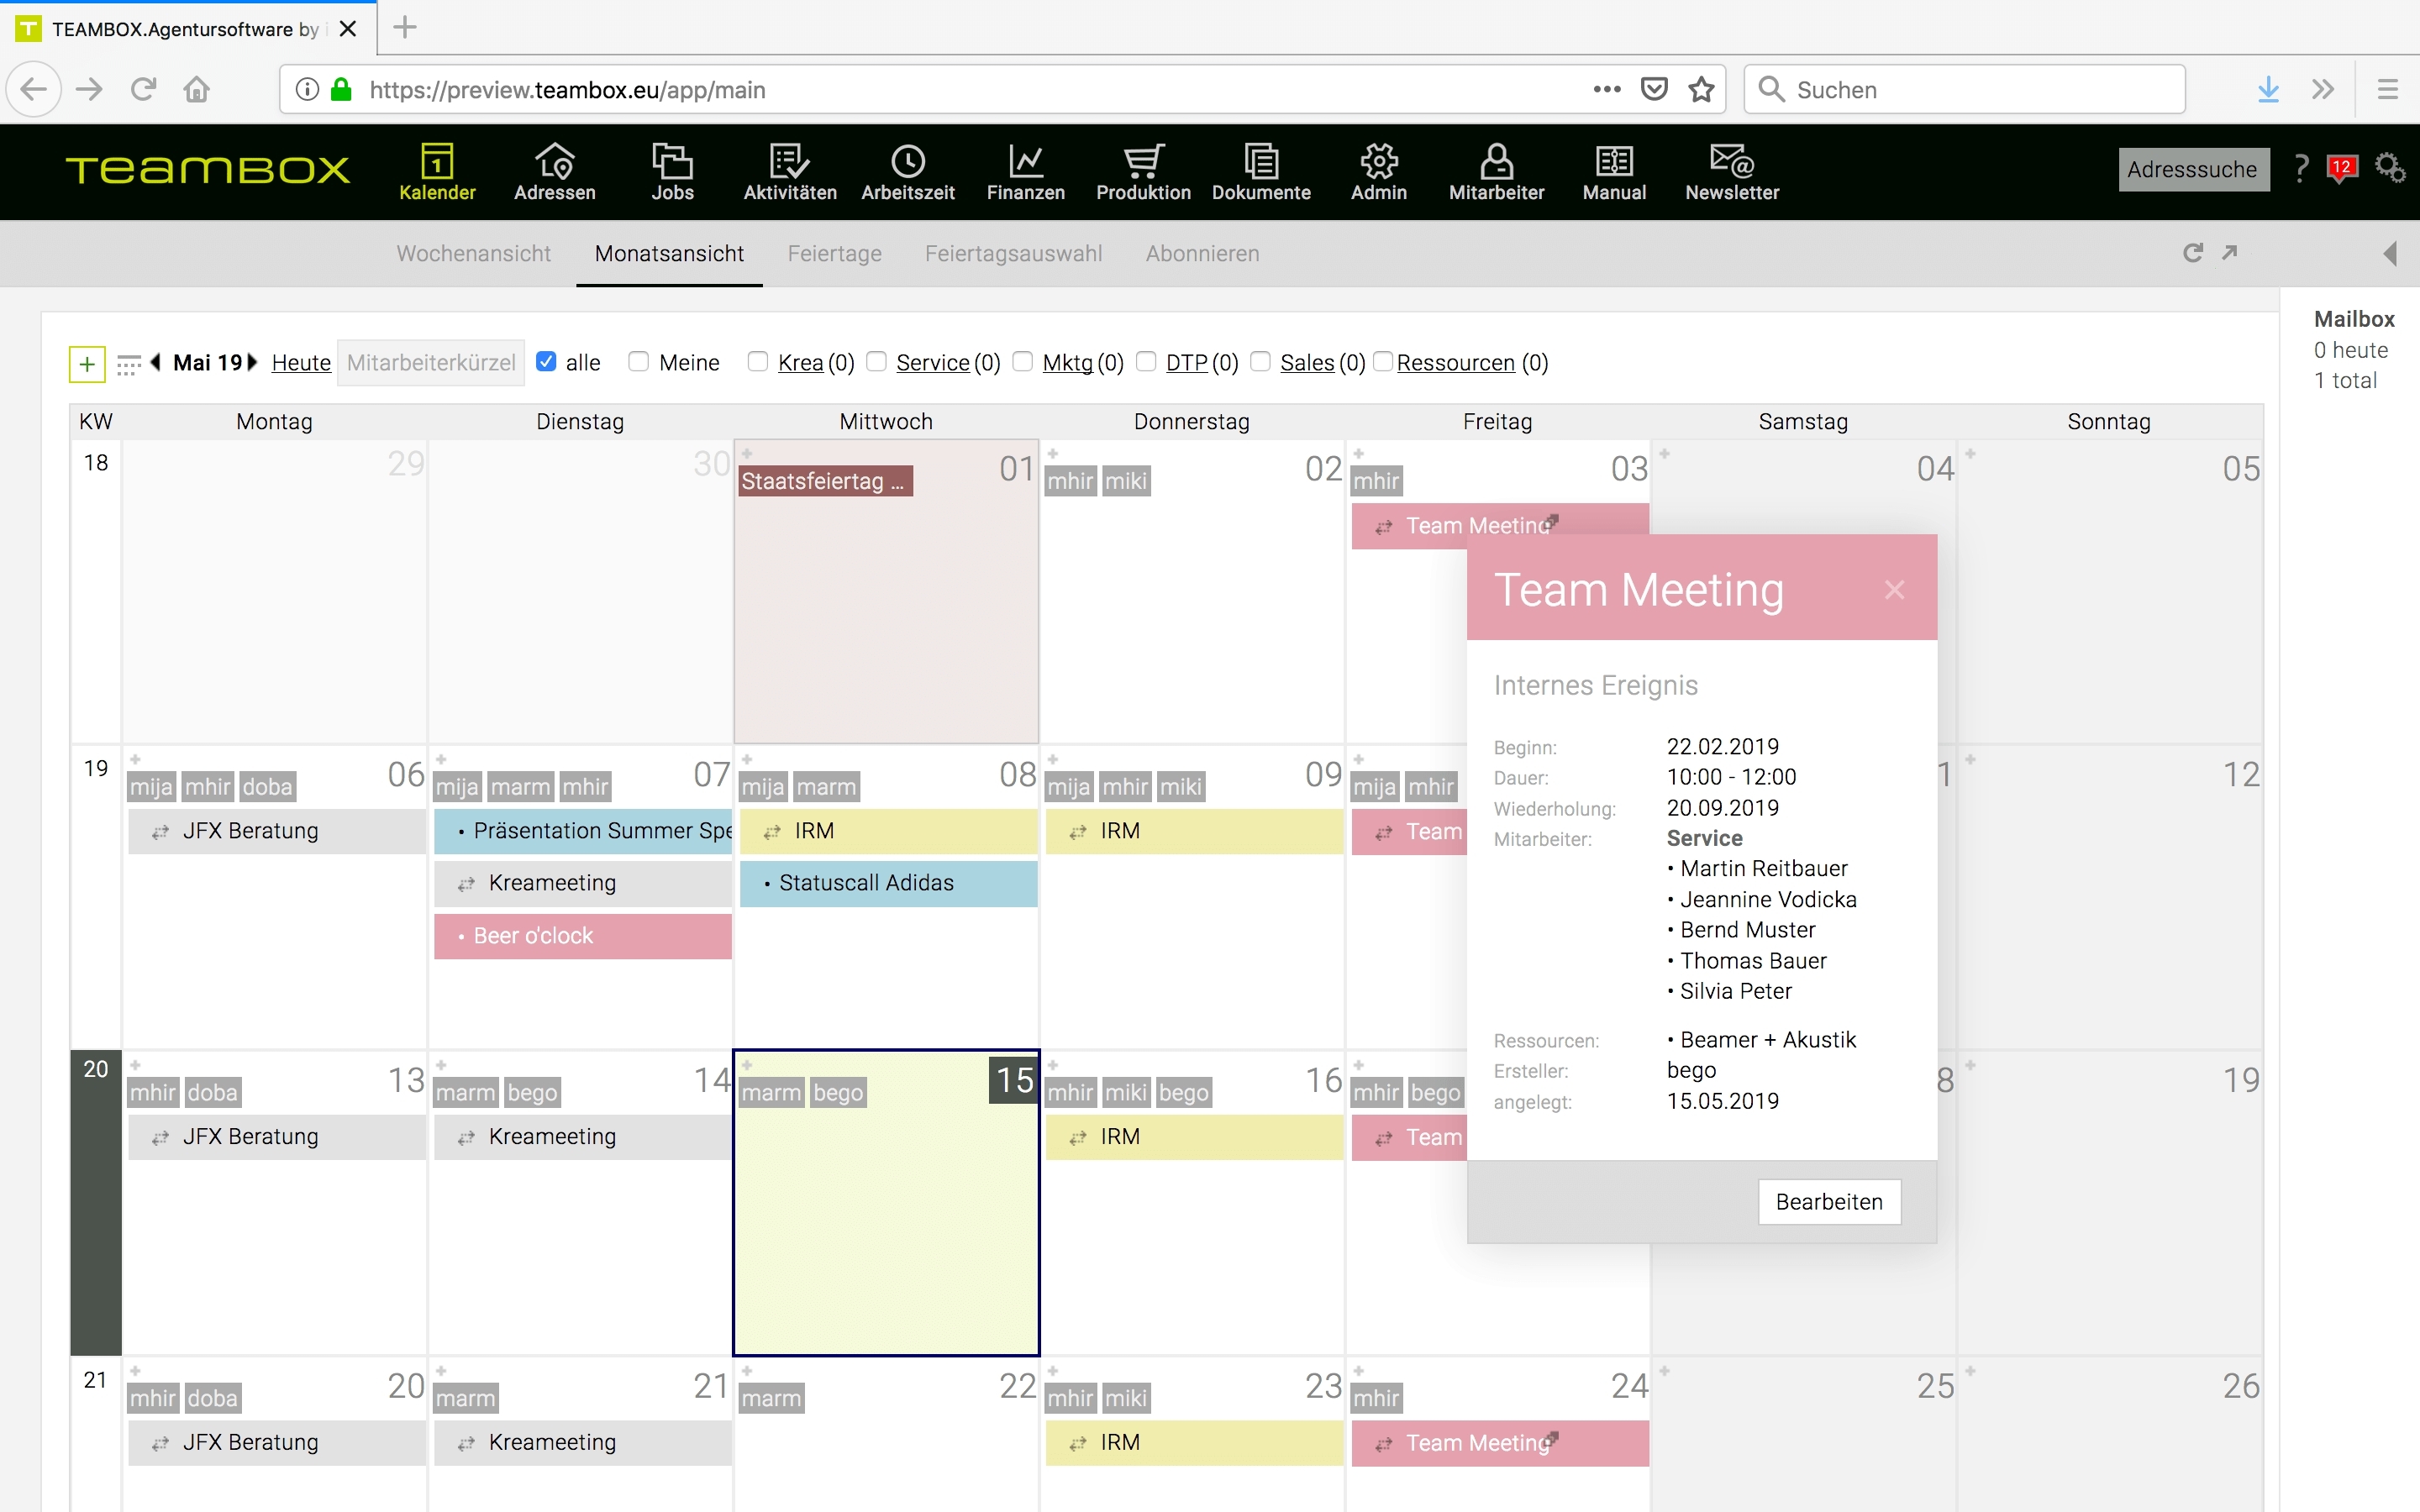Uncheck the alle checkbox
Image resolution: width=2420 pixels, height=1512 pixels.
546,362
